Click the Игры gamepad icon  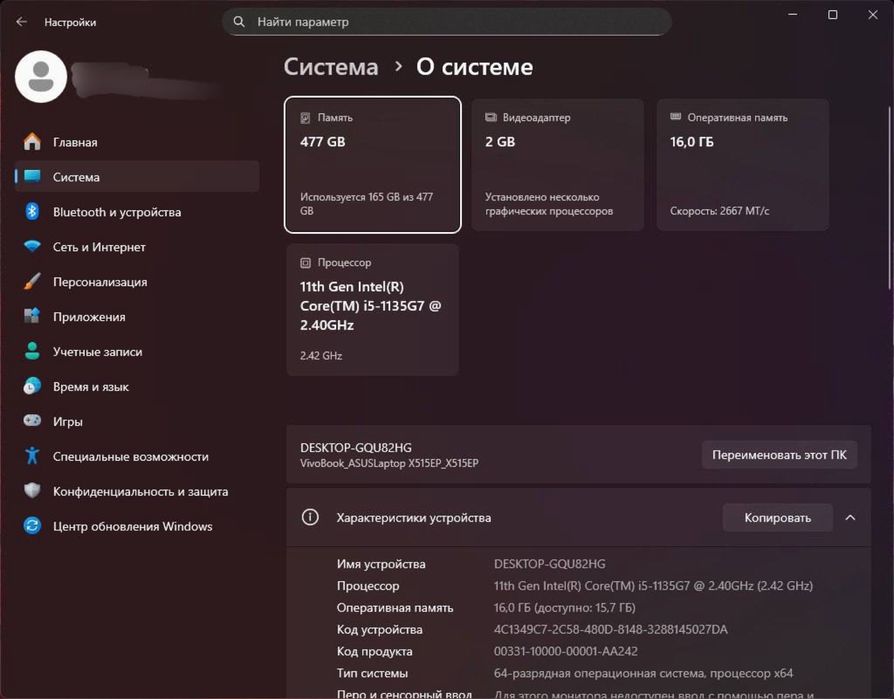point(32,421)
